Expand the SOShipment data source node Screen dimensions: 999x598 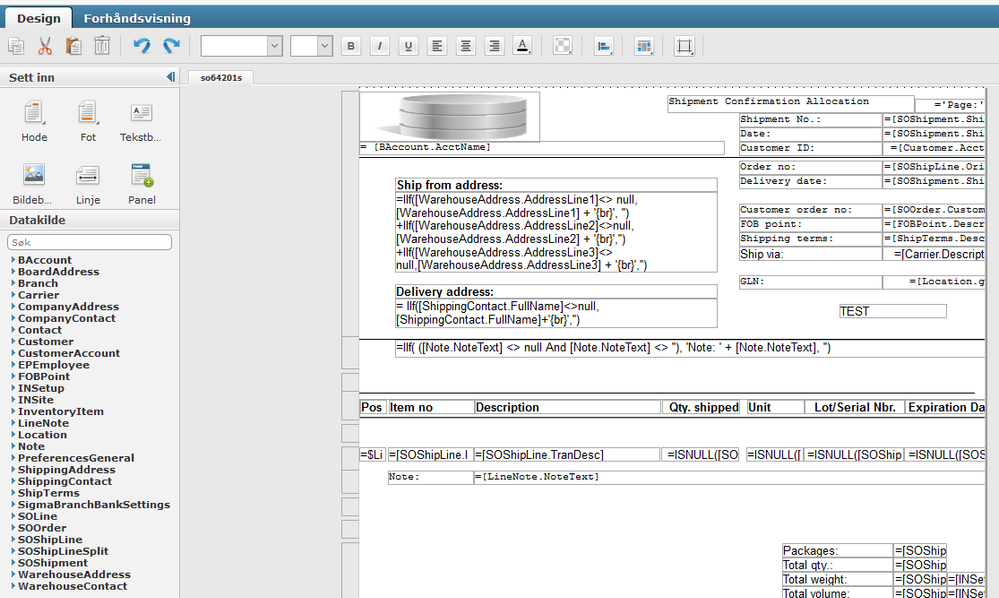coord(13,563)
